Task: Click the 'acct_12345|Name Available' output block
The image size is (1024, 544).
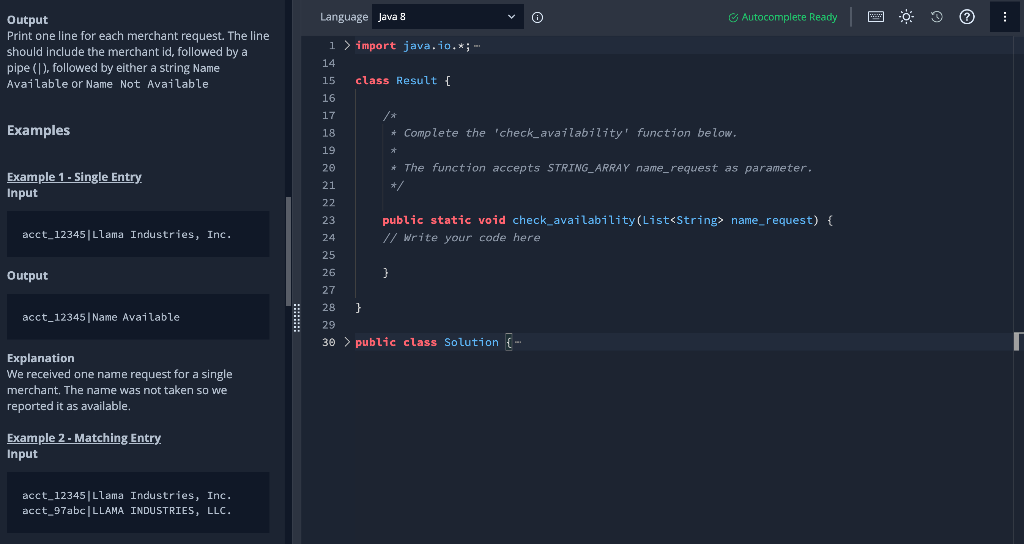Action: [138, 317]
